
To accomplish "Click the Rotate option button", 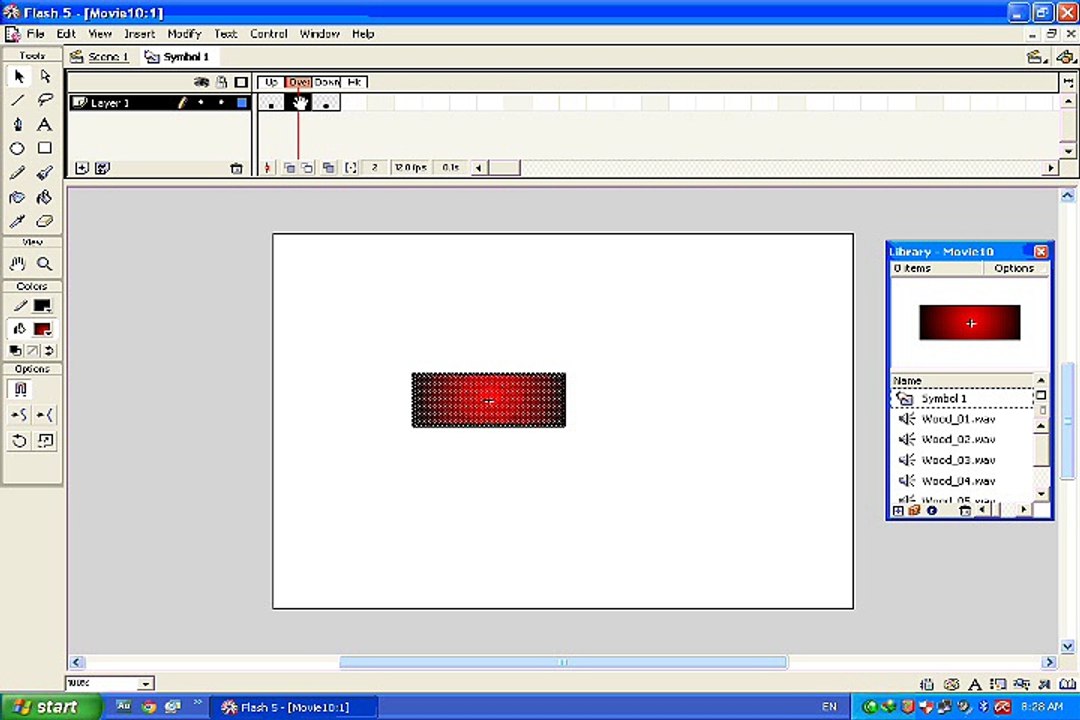I will tap(19, 441).
